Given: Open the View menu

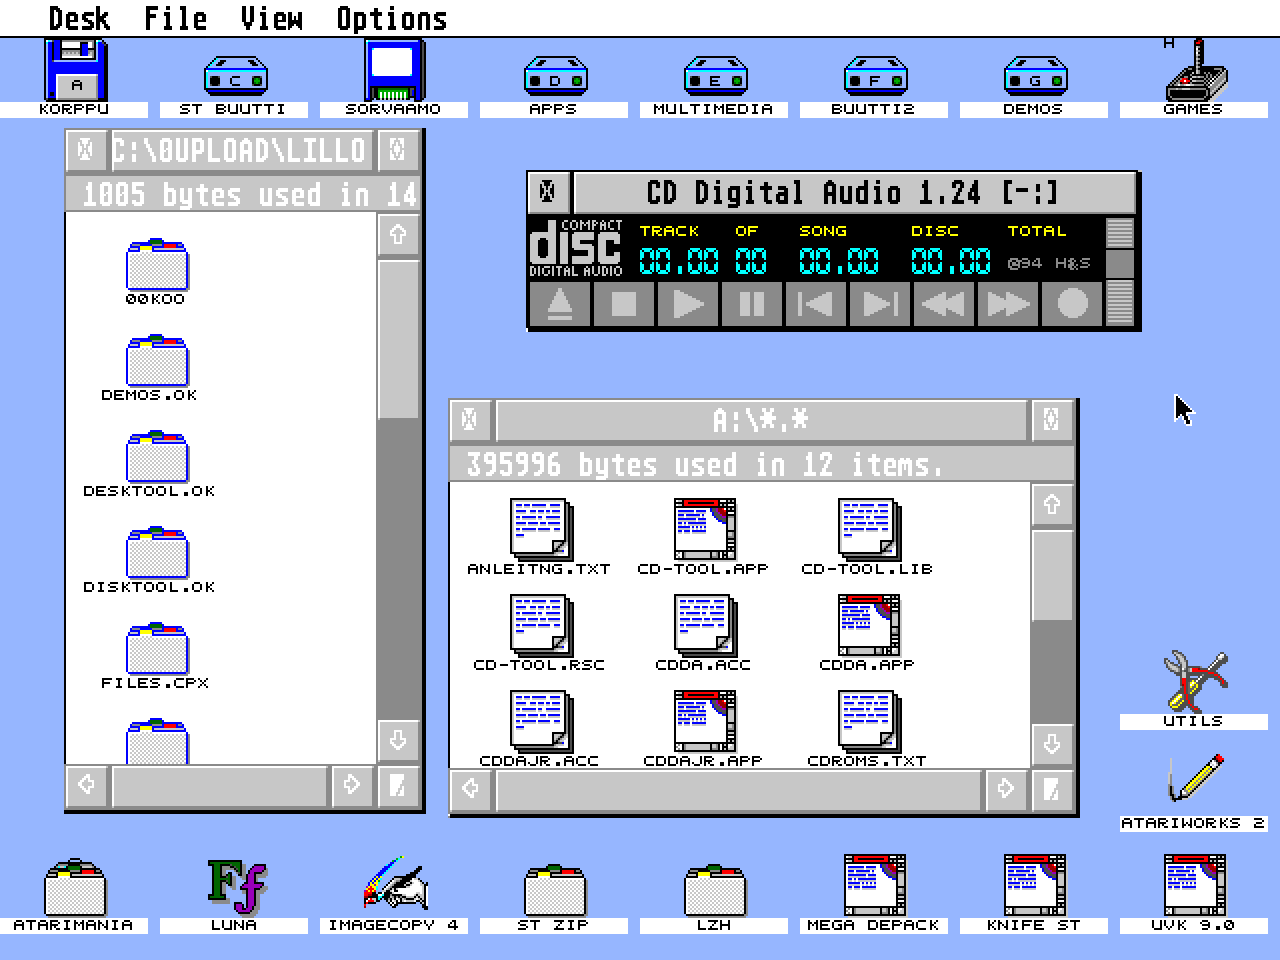Looking at the screenshot, I should tap(270, 17).
